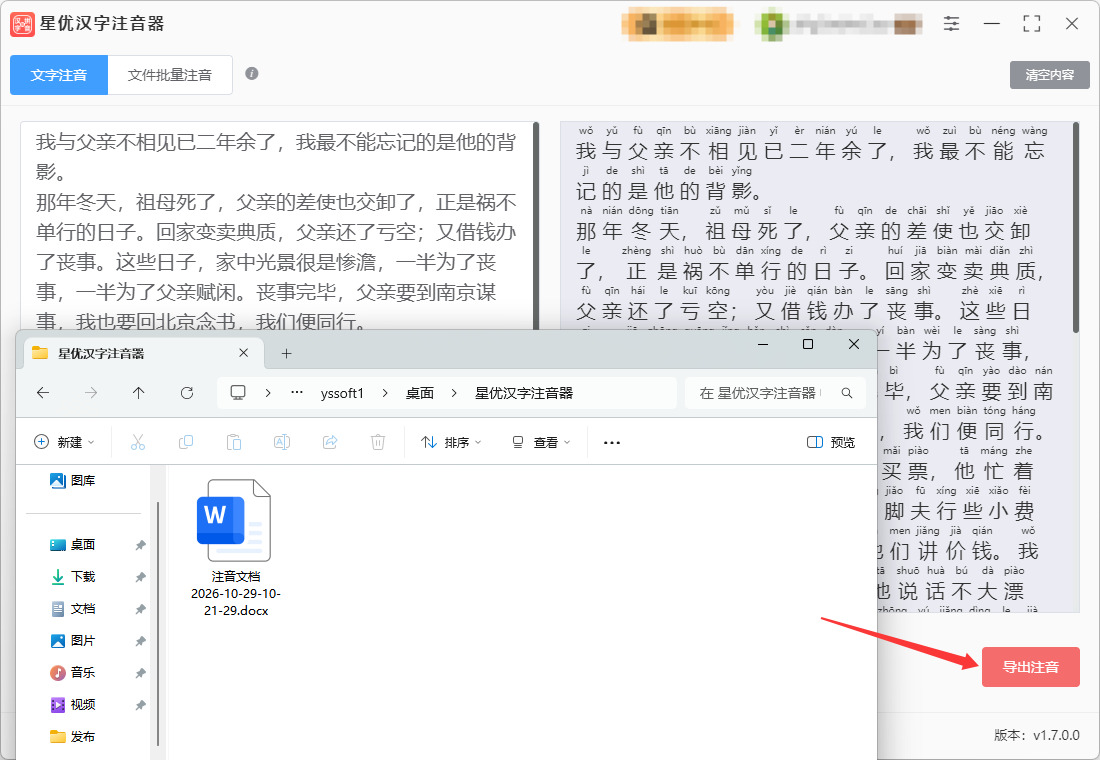Click the search magnifier icon in Explorer
The height and width of the screenshot is (760, 1100).
[x=847, y=393]
